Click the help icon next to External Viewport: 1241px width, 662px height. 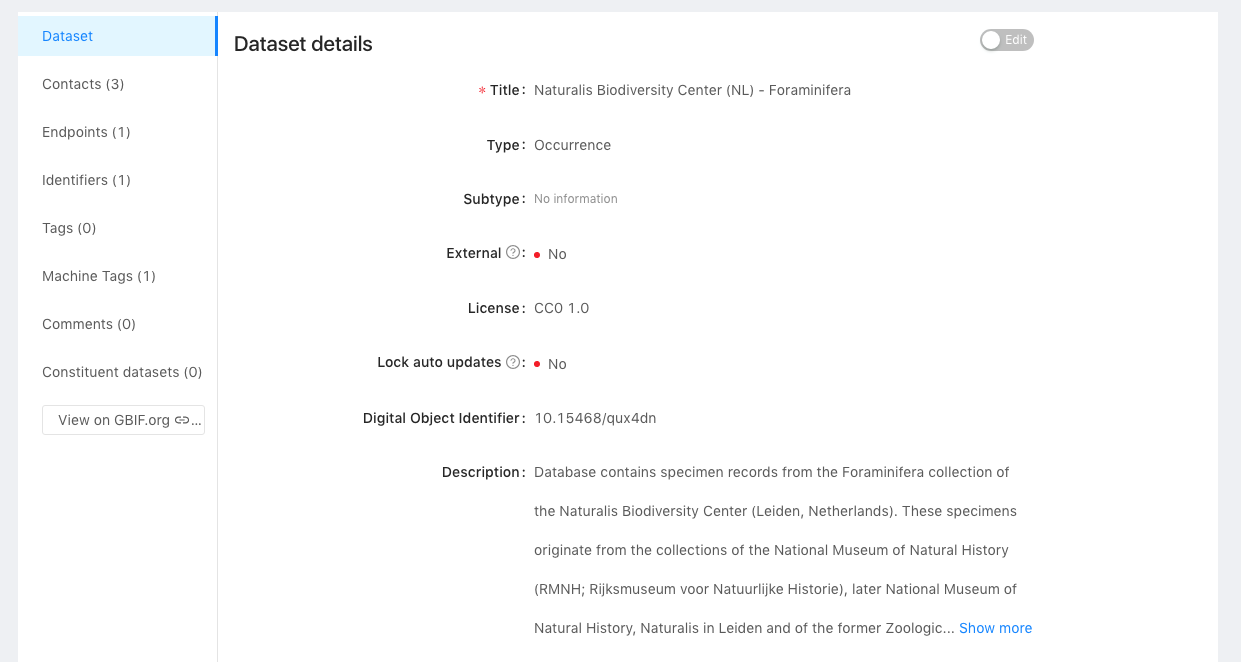[513, 252]
